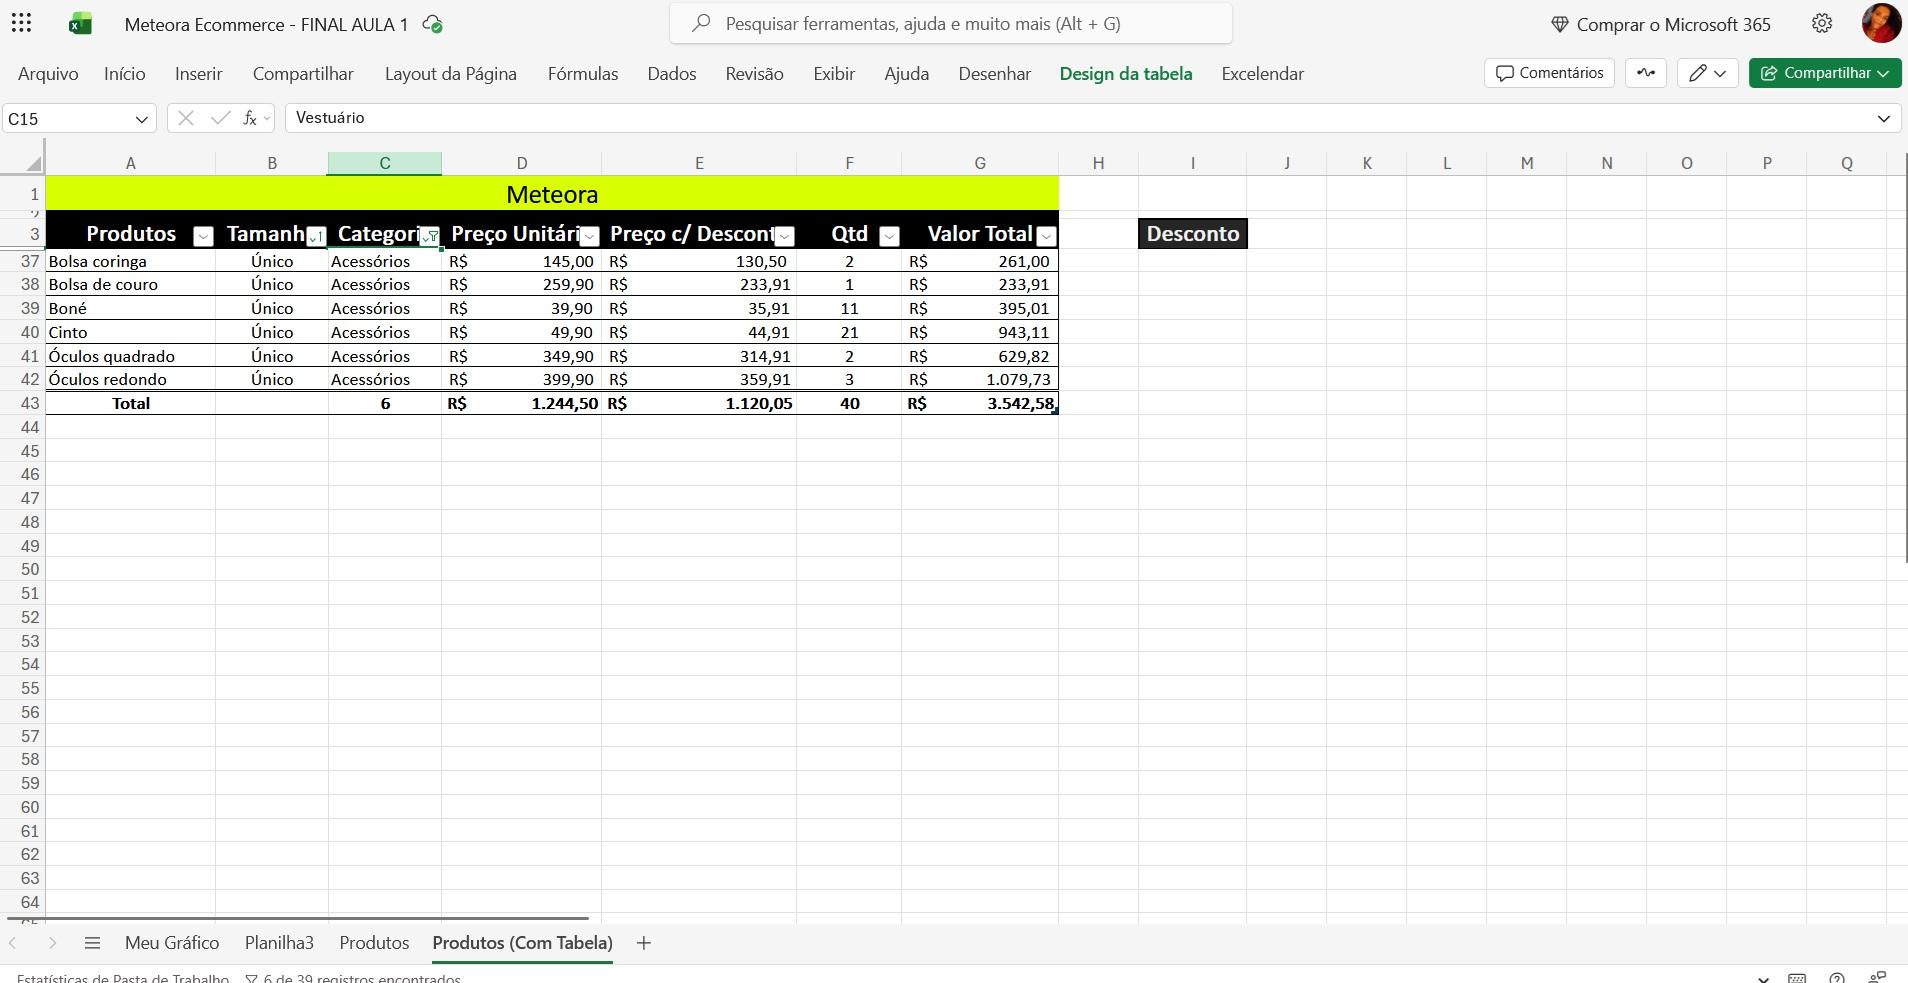
Task: Select the Óculos redondo cell
Action: [x=130, y=379]
